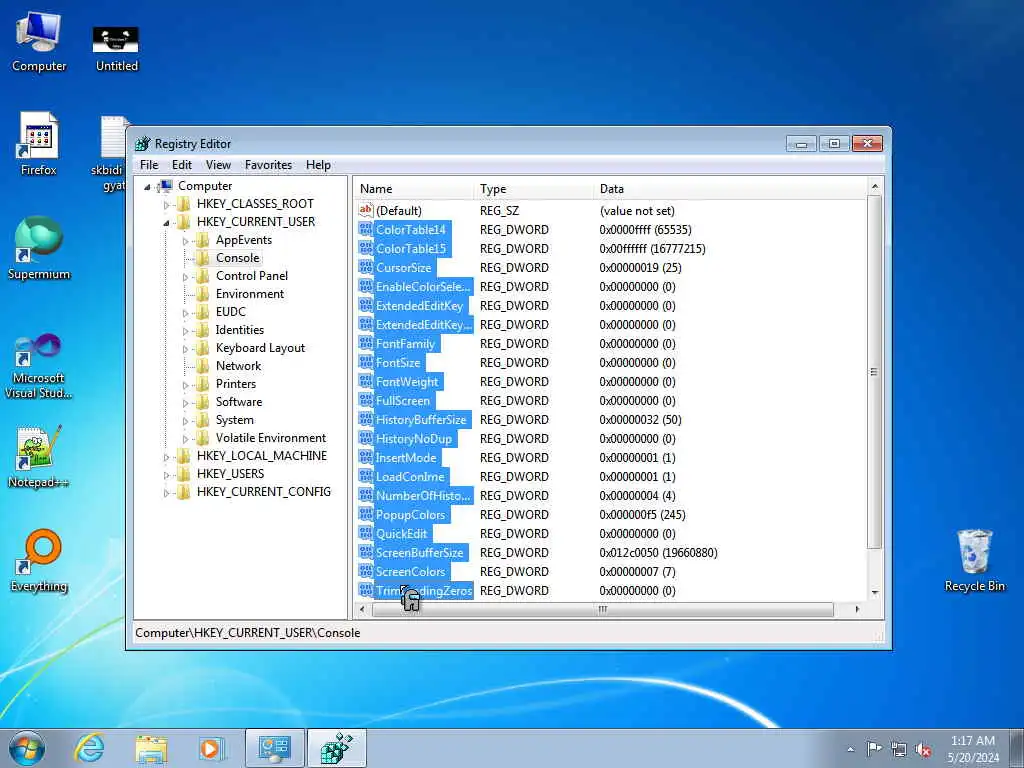Sort values by the Data column header
1024x768 pixels.
tap(731, 189)
